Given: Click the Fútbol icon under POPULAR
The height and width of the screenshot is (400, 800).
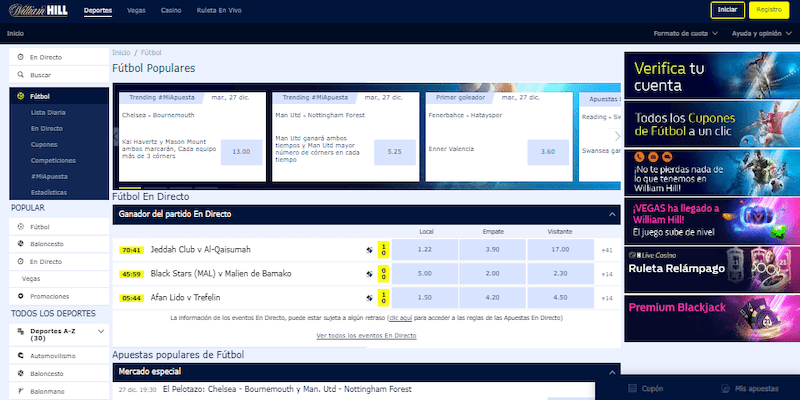Looking at the screenshot, I should [x=20, y=227].
